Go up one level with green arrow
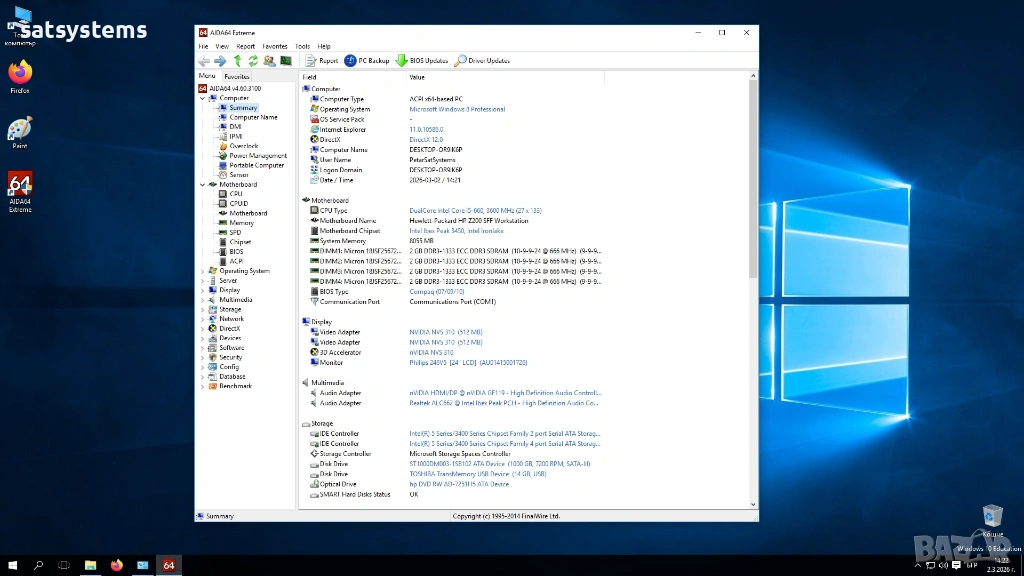Viewport: 1024px width, 576px height. (x=237, y=61)
